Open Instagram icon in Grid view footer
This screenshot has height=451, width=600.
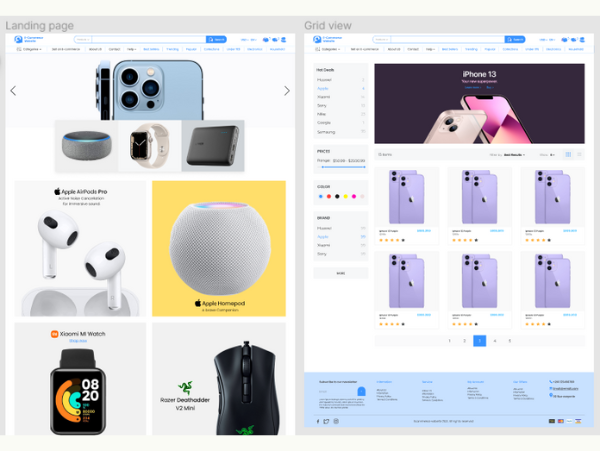point(336,421)
